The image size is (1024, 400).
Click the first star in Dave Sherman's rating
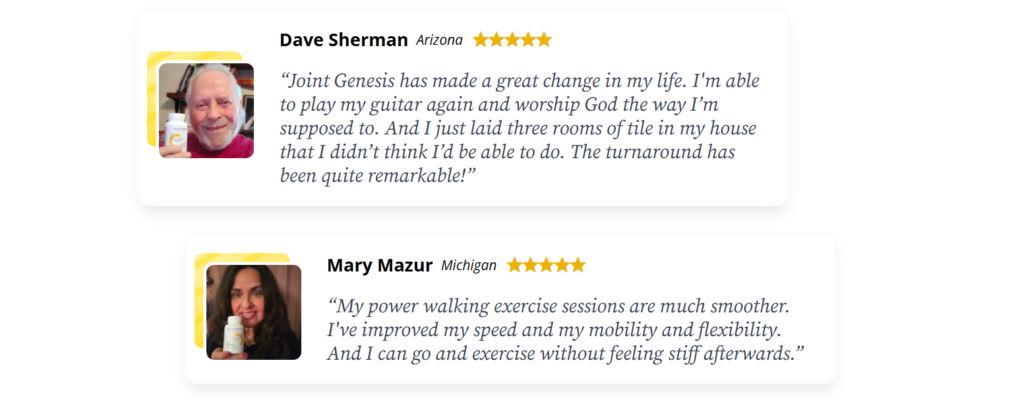(481, 40)
